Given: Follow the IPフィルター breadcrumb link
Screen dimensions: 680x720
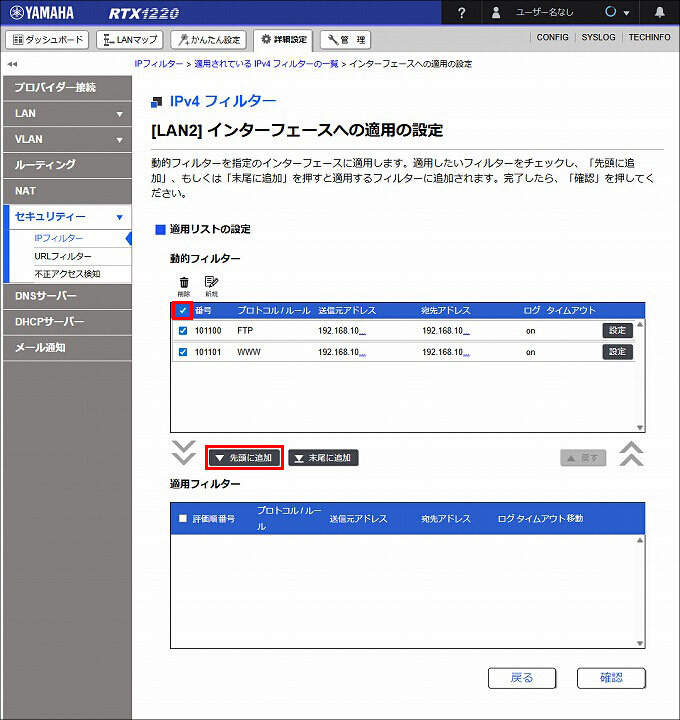Looking at the screenshot, I should [x=159, y=64].
